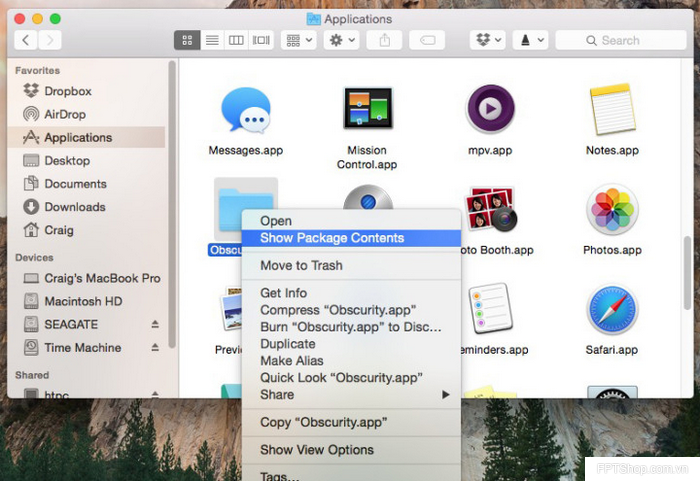The height and width of the screenshot is (481, 700).
Task: Choose Show View Options
Action: click(351, 450)
